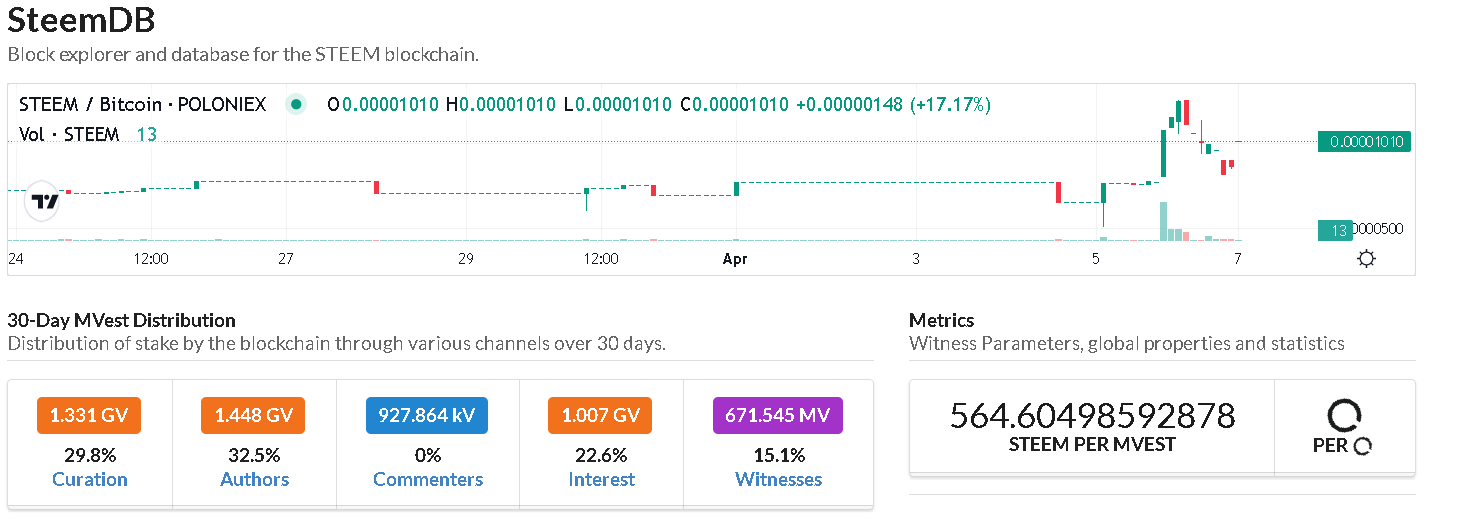The width and height of the screenshot is (1463, 526).
Task: Click the STEEM PER MVEST label
Action: coord(1092,444)
